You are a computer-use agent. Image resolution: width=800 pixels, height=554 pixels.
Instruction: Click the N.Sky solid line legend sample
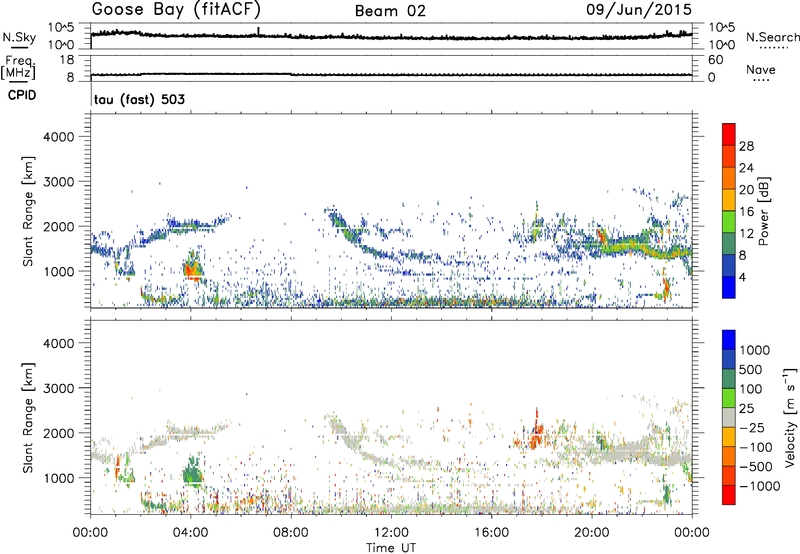(19, 47)
